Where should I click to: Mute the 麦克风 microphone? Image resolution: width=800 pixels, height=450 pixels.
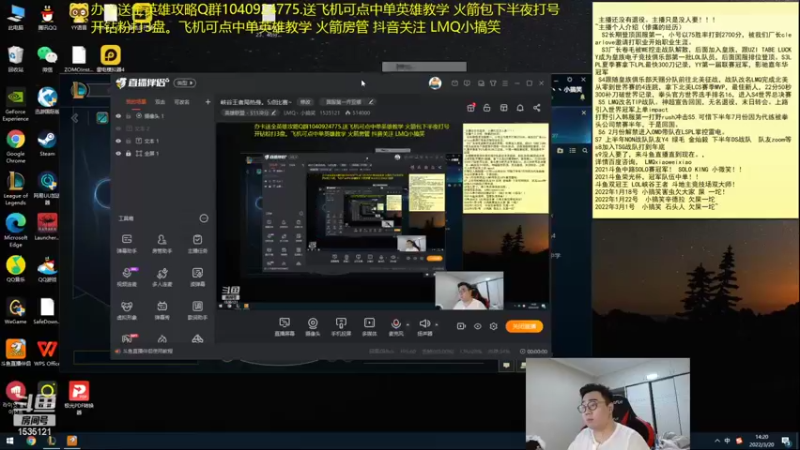(396, 327)
